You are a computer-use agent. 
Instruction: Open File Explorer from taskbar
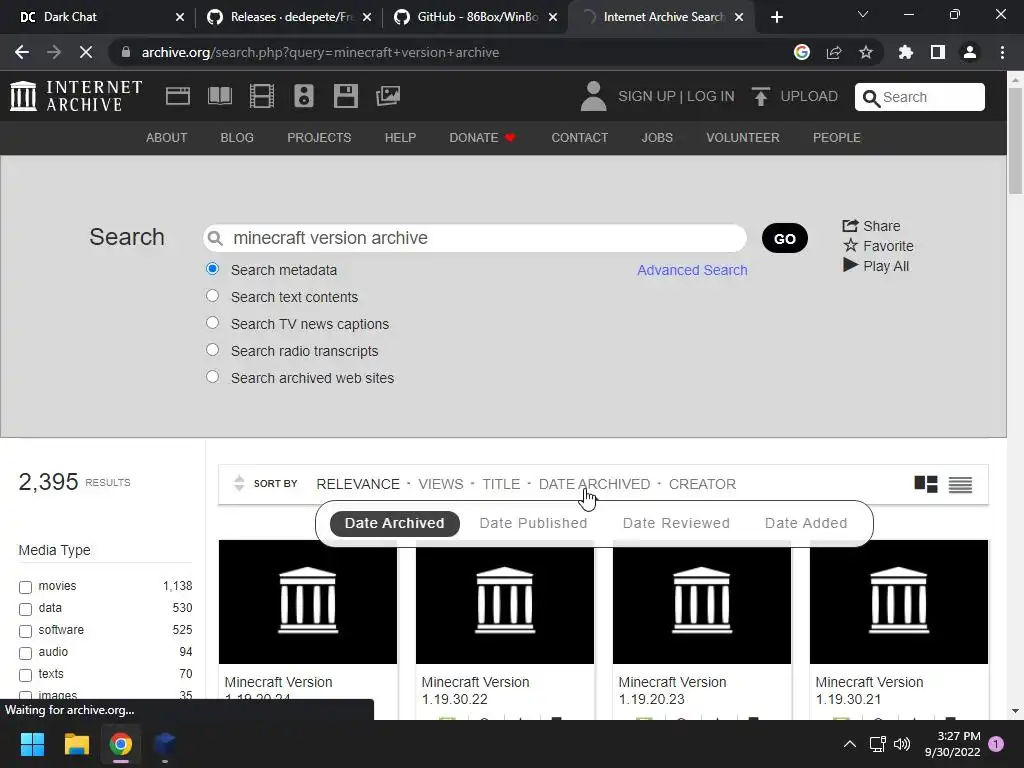click(x=76, y=744)
